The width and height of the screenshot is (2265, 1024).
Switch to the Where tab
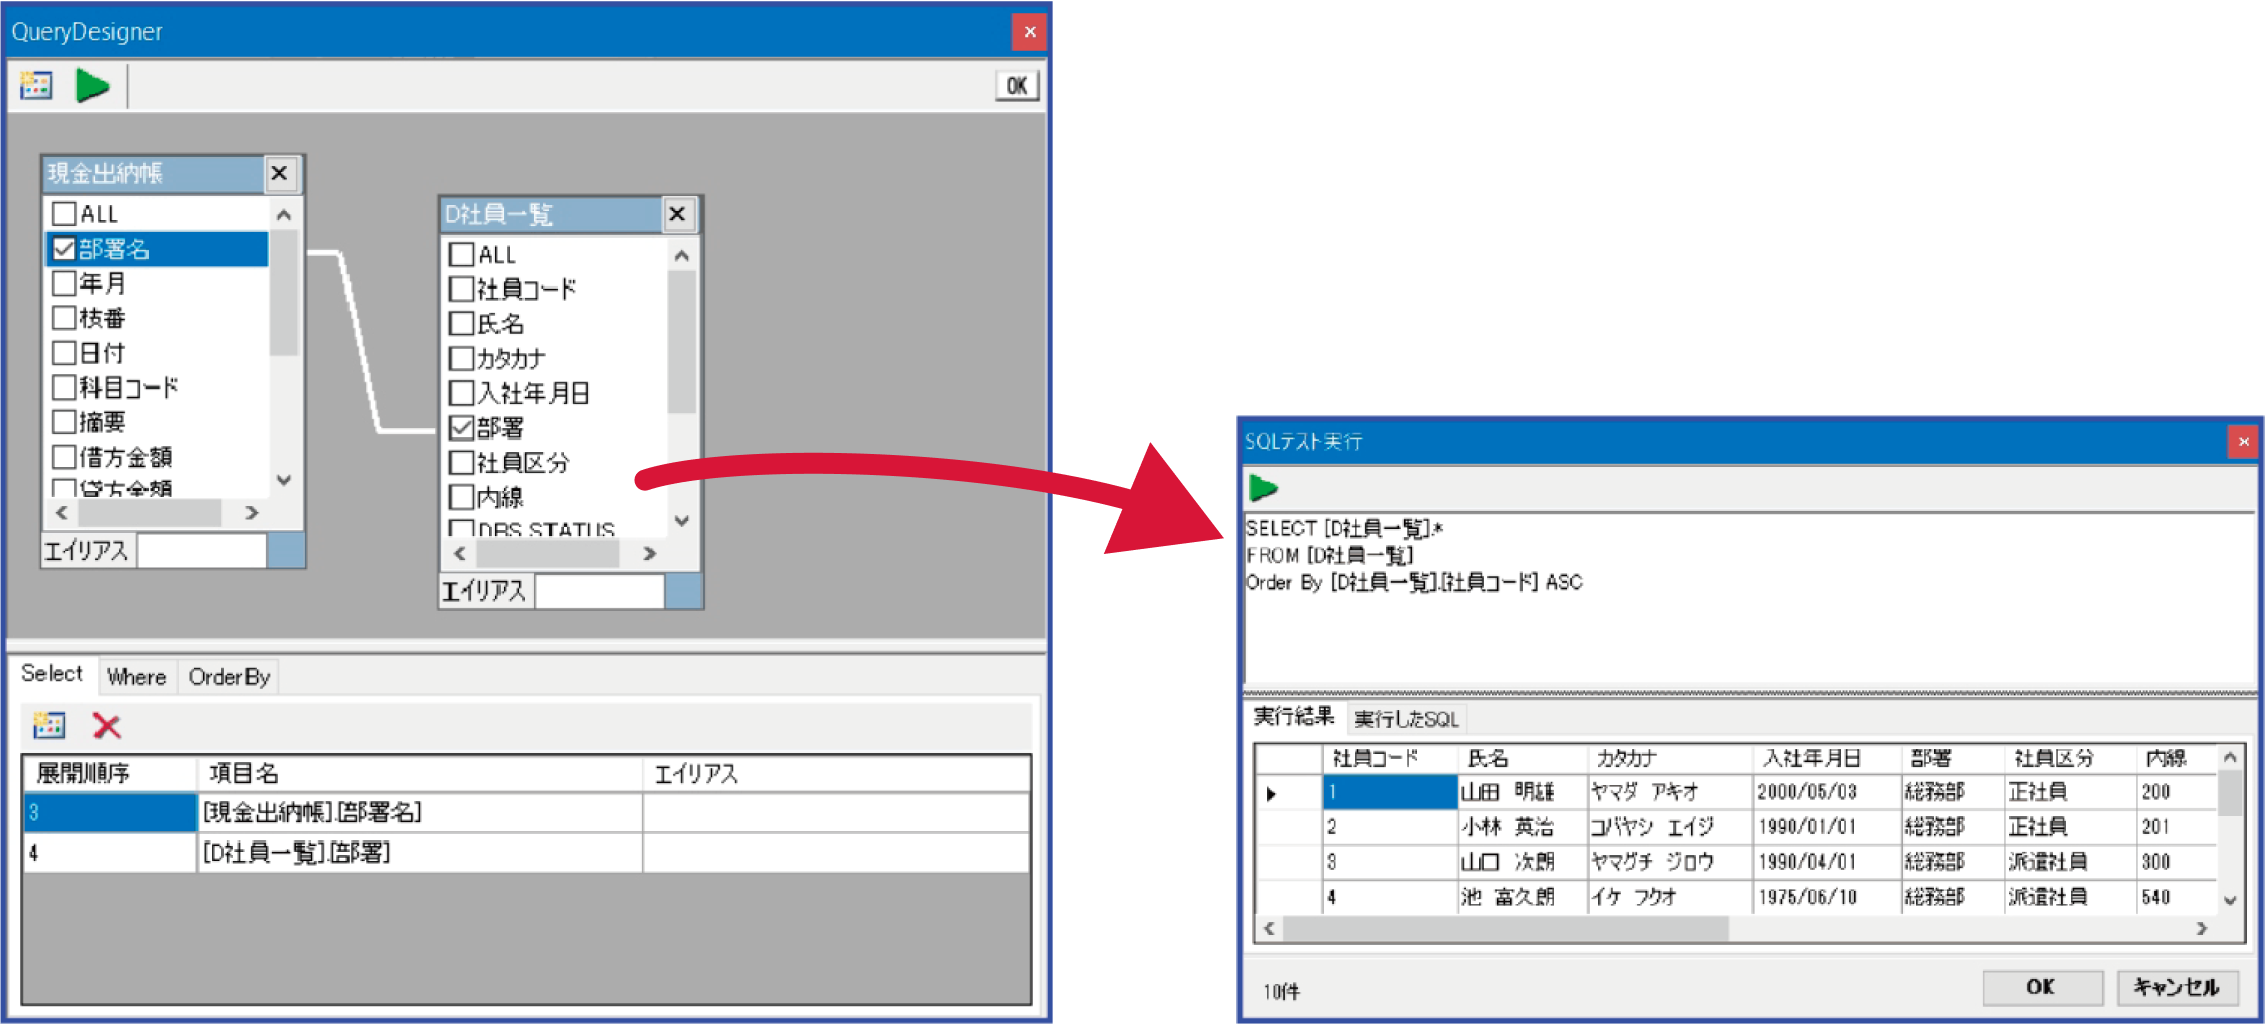point(137,677)
